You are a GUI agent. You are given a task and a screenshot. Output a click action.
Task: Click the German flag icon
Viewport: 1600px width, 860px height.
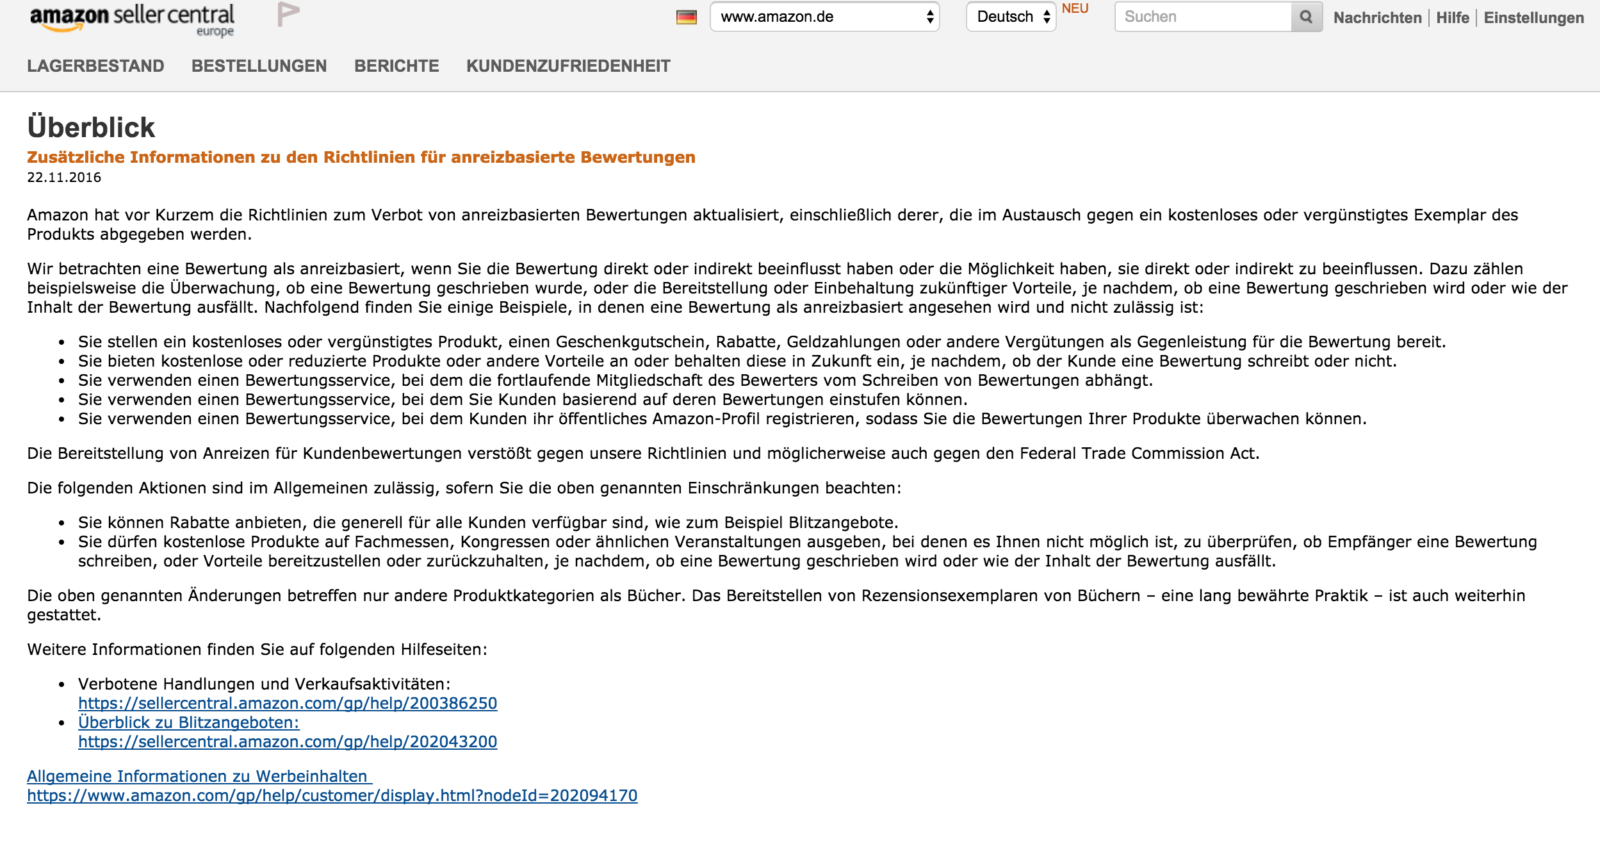[686, 17]
